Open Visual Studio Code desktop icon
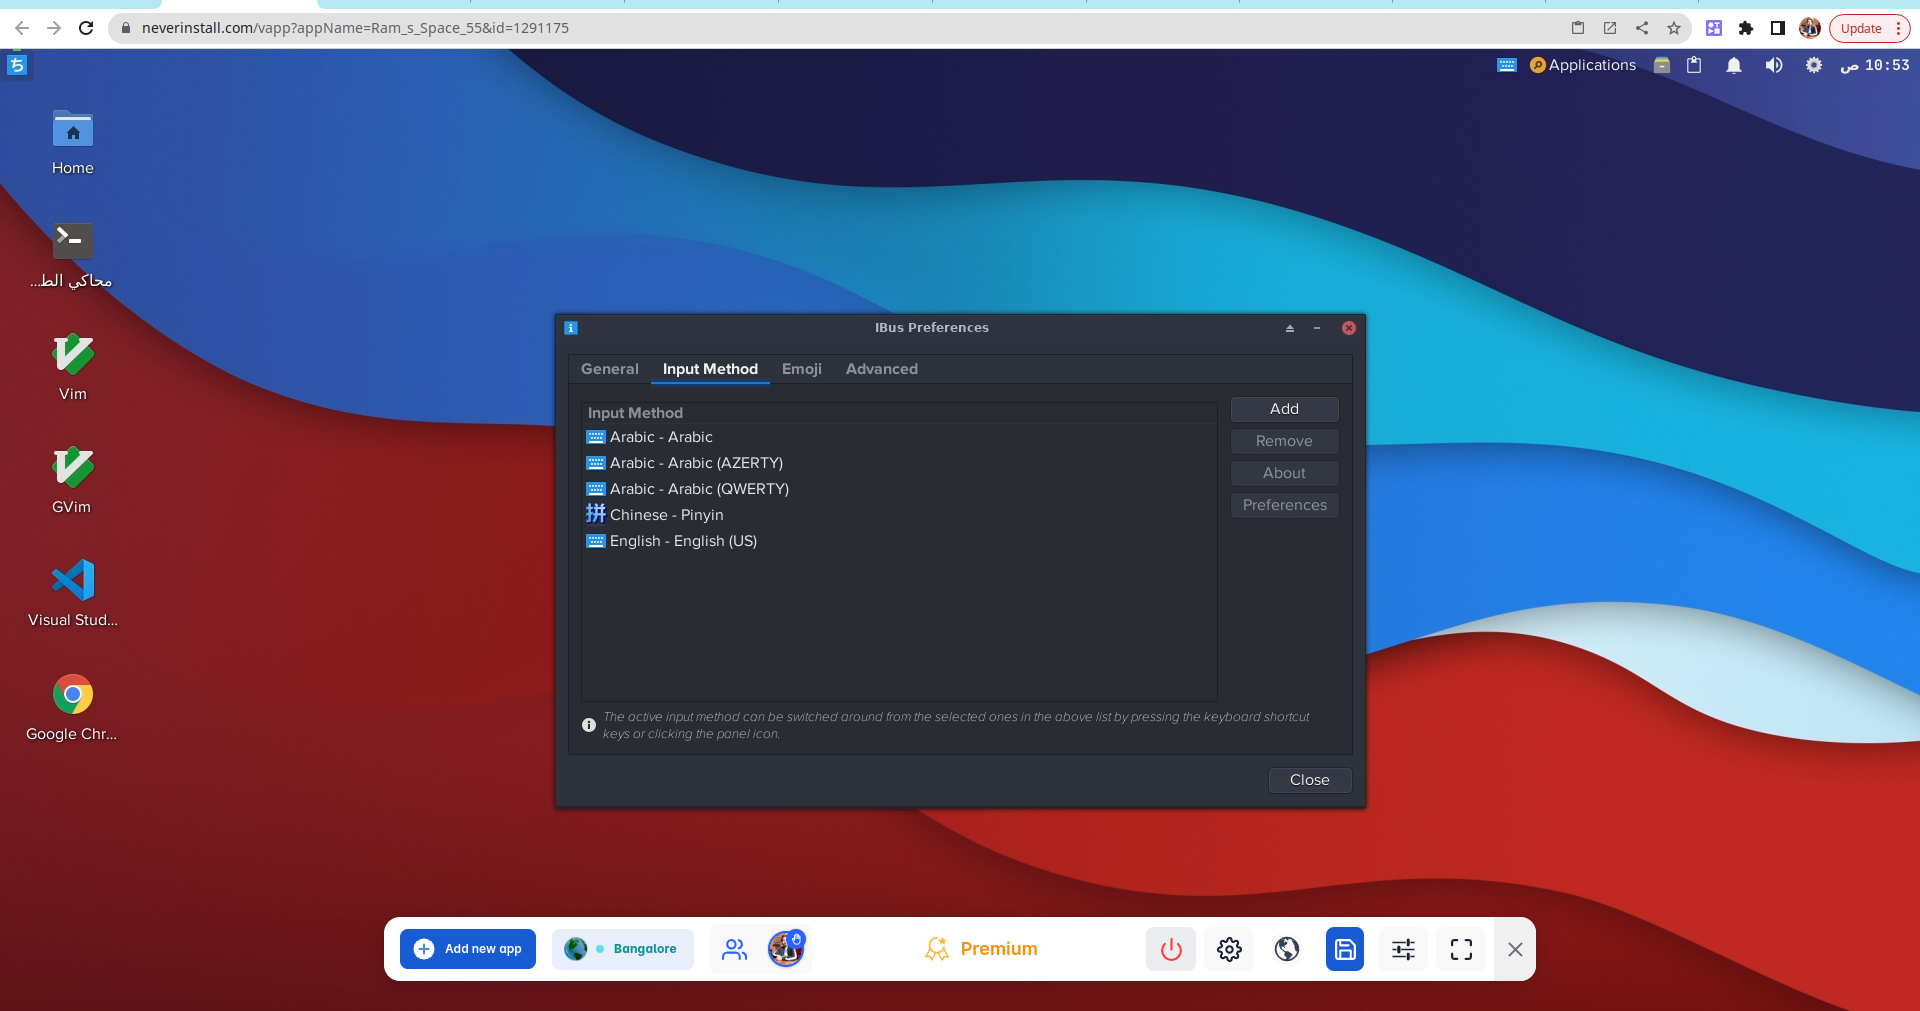Viewport: 1920px width, 1011px height. pos(71,580)
